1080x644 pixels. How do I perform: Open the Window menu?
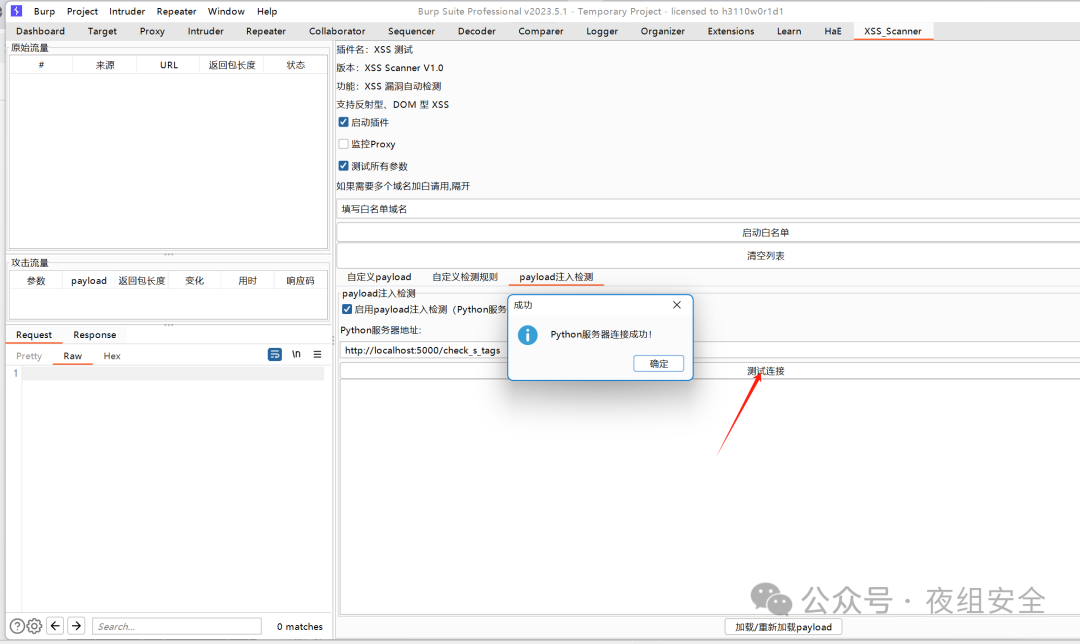point(226,11)
